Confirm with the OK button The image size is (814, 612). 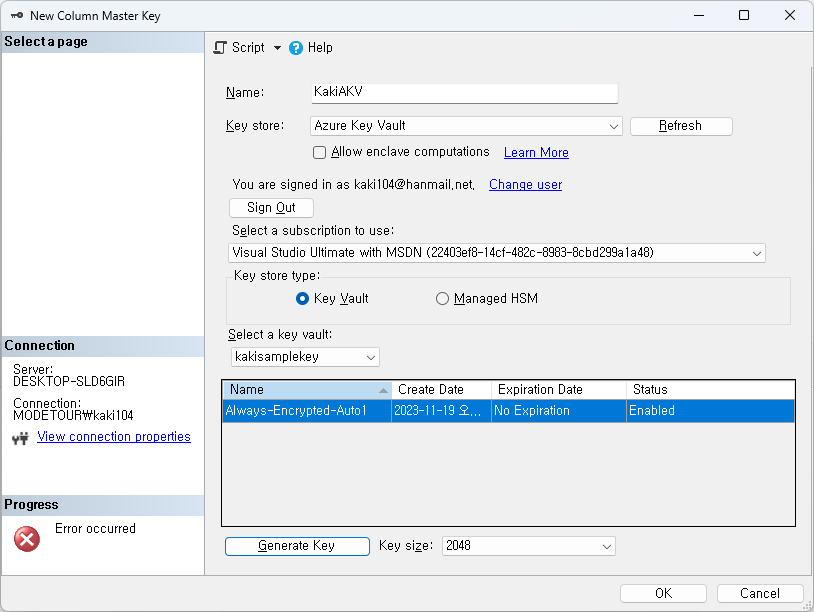[x=663, y=593]
